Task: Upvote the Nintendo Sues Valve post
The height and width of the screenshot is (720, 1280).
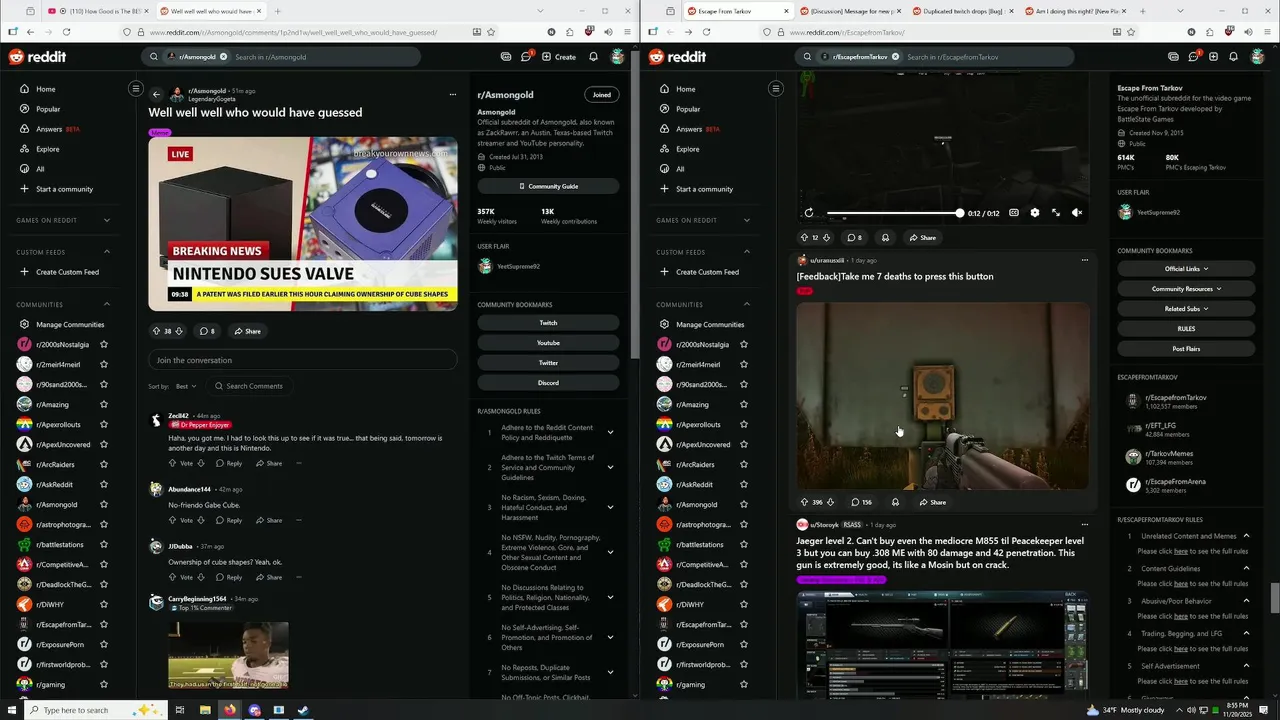Action: pyautogui.click(x=156, y=331)
